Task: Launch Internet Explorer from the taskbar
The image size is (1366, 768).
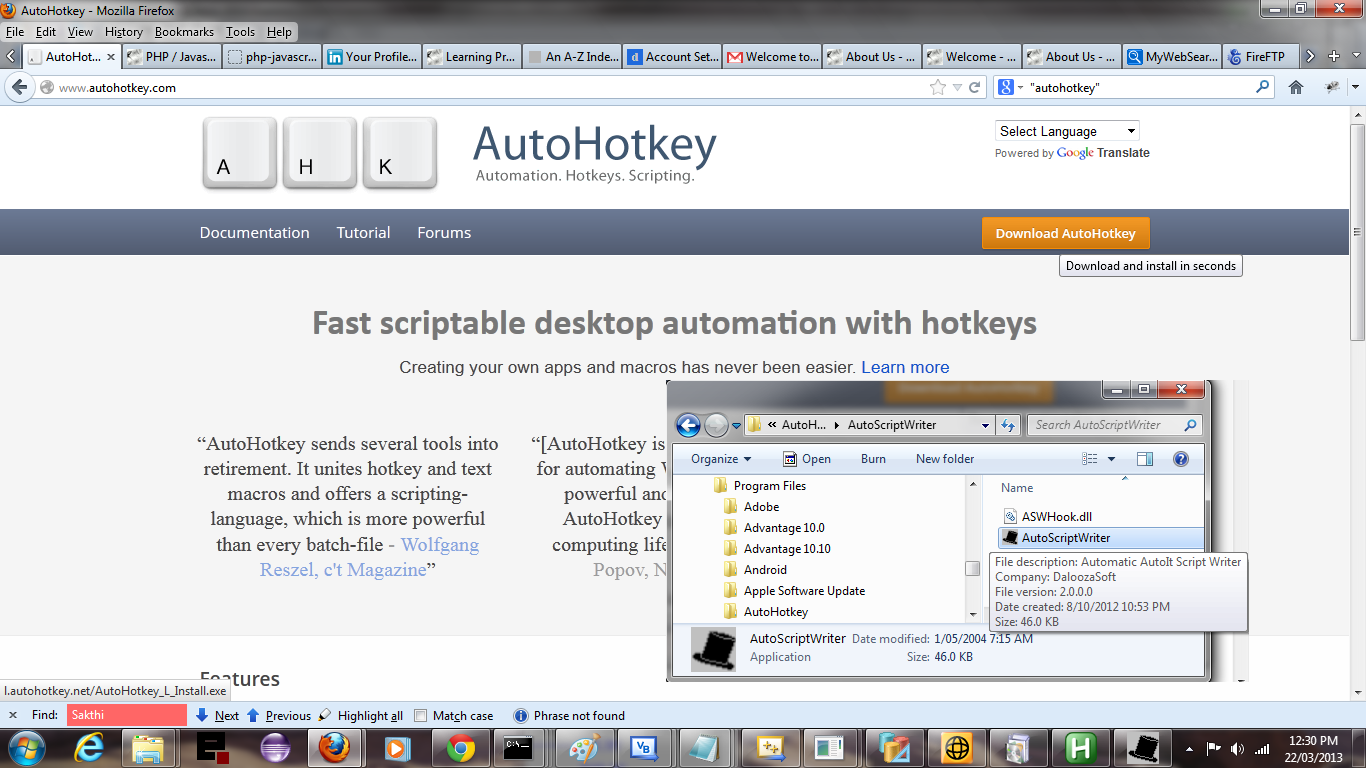Action: 89,747
